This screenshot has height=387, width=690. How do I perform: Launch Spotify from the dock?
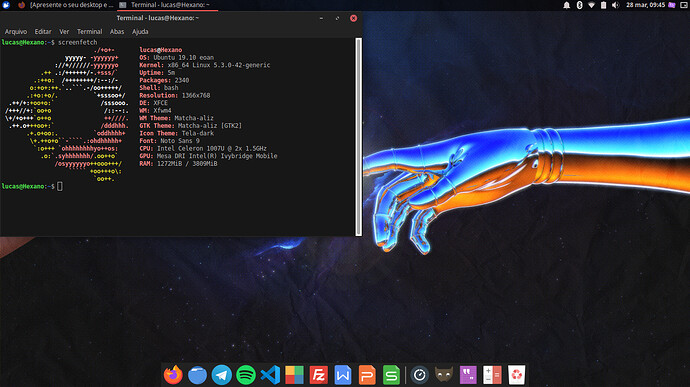coord(246,375)
